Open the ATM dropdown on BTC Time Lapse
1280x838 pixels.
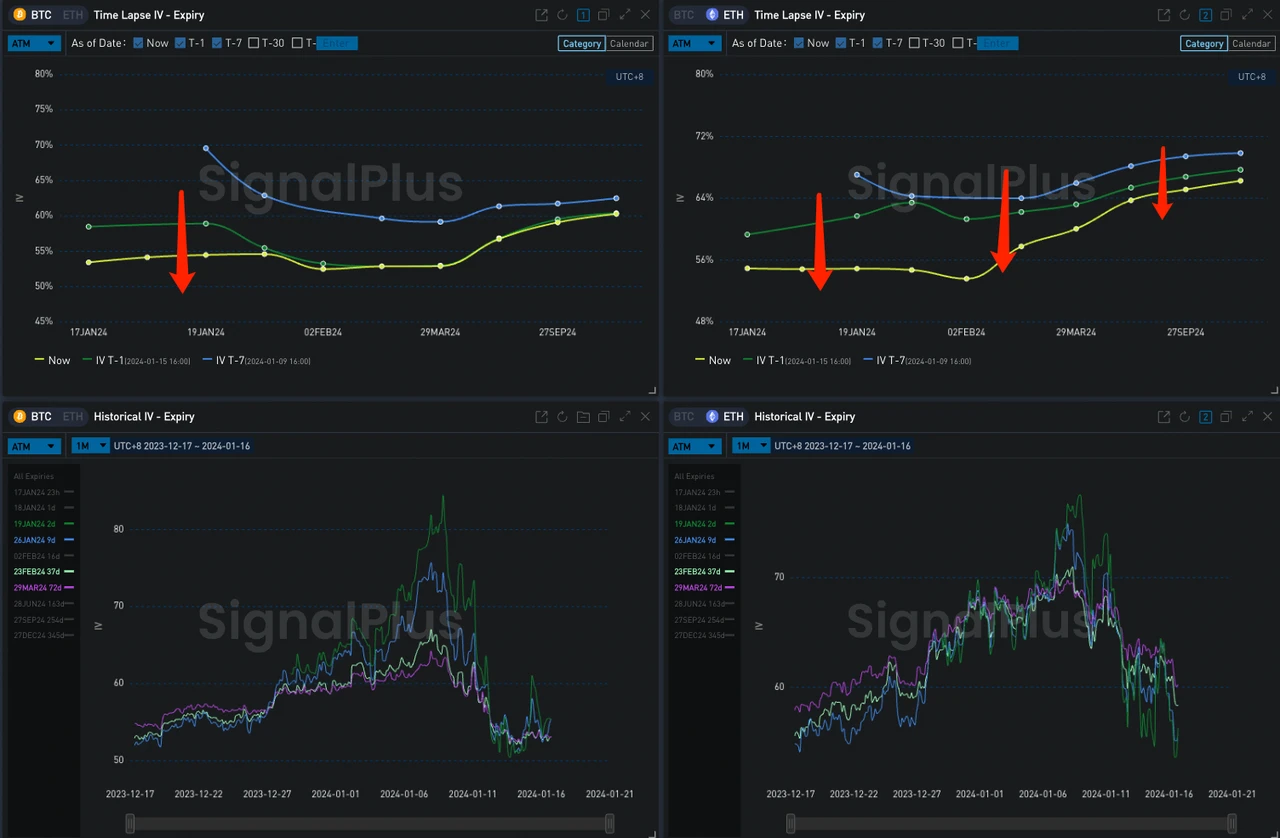pos(34,43)
